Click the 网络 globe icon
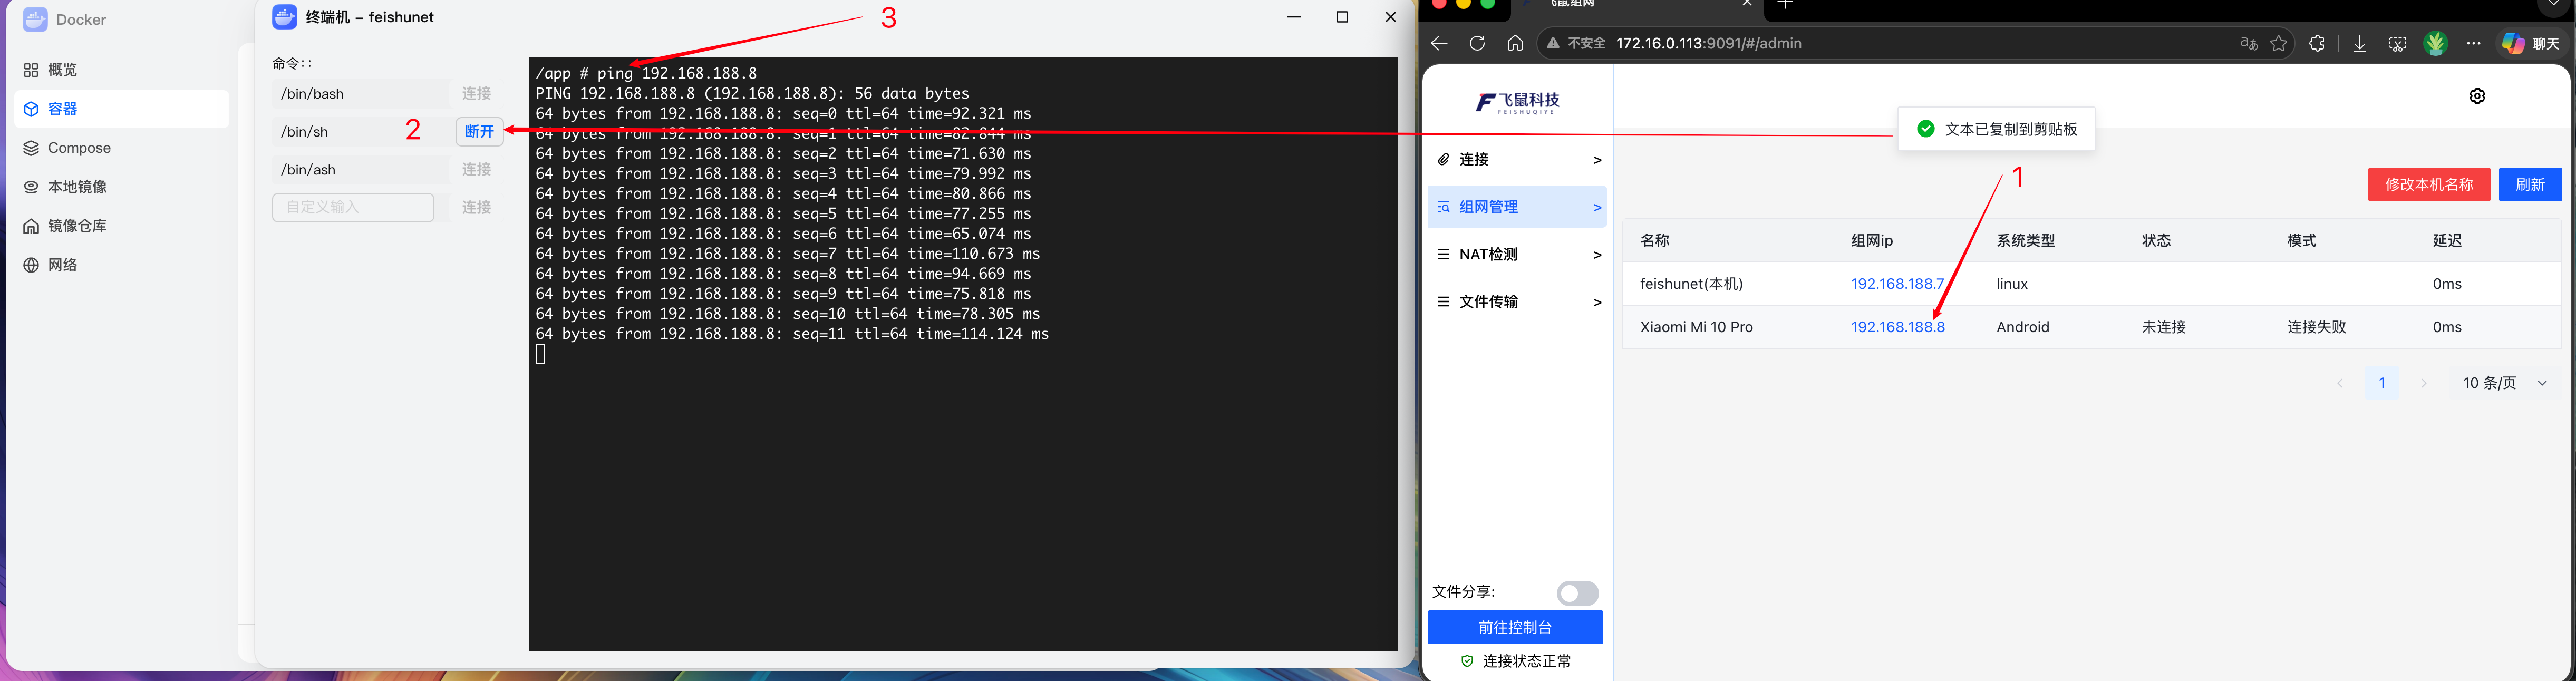2576x681 pixels. pos(31,265)
